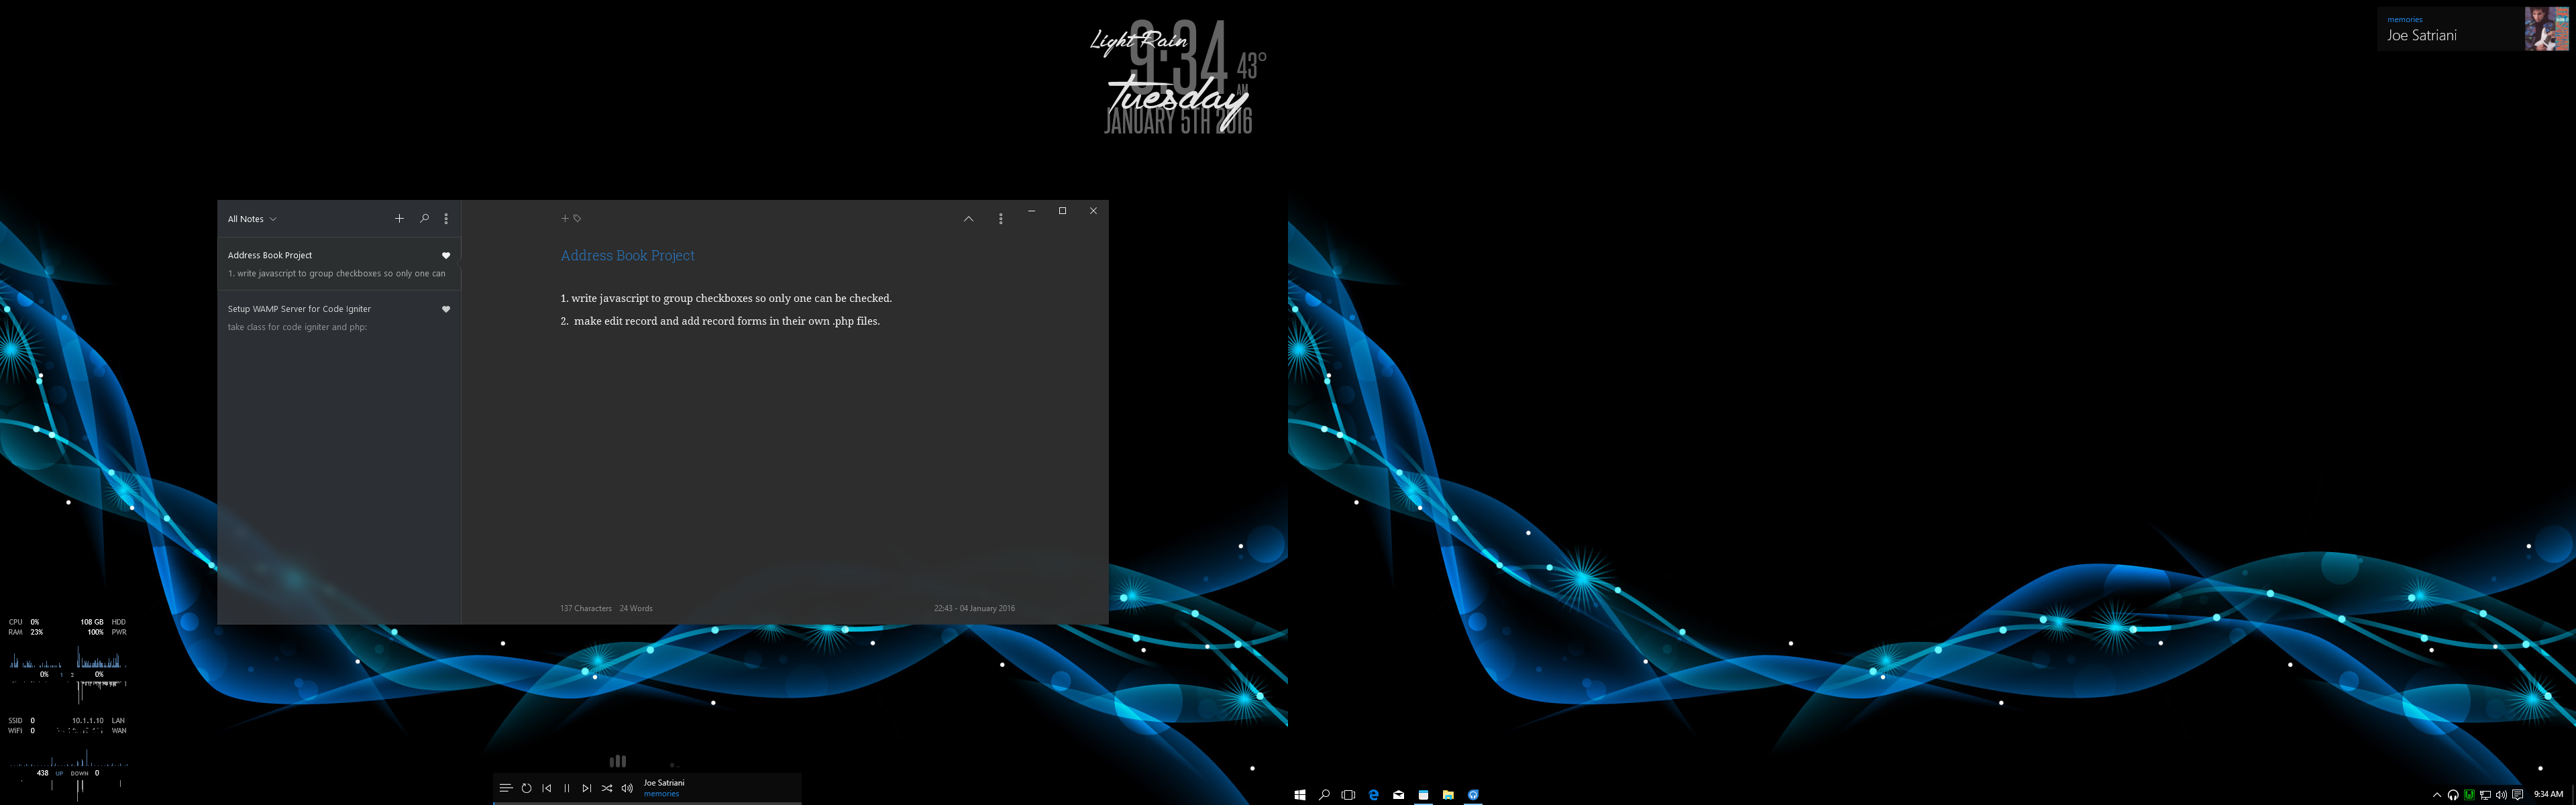Open the notes list options menu
This screenshot has height=805, width=2576.
click(446, 218)
